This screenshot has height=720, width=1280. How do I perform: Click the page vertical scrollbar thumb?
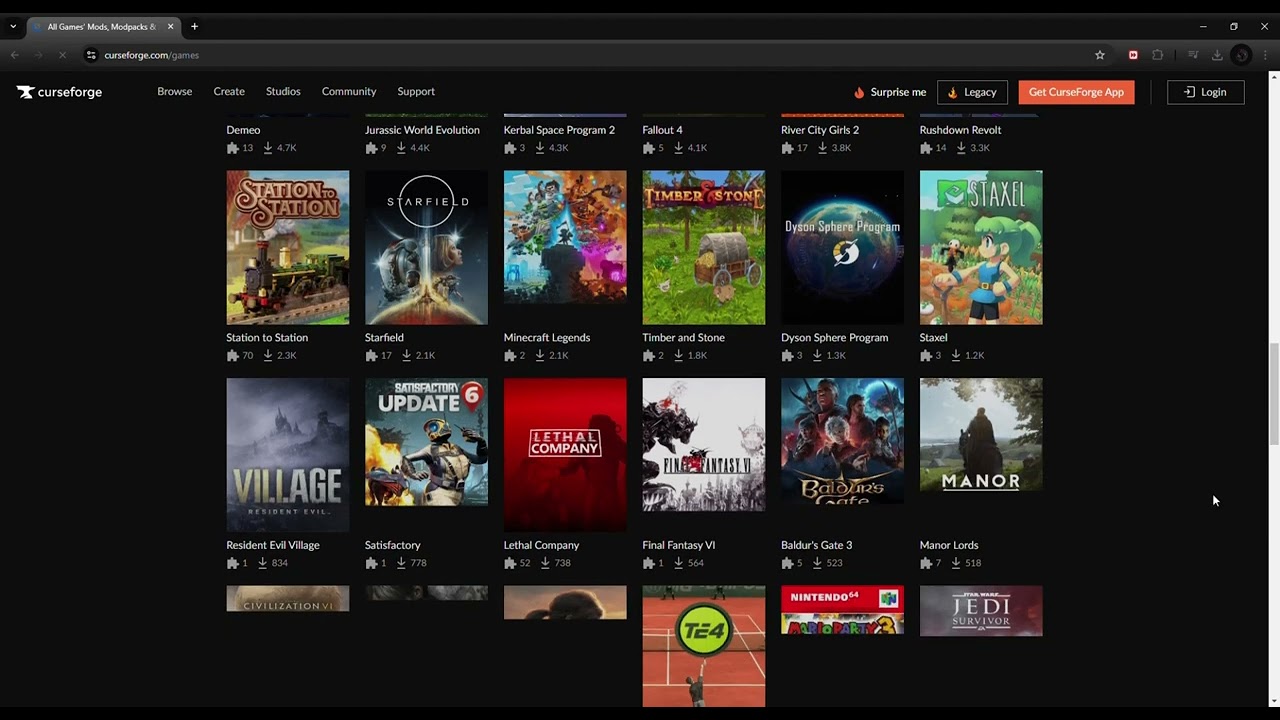[x=1274, y=394]
